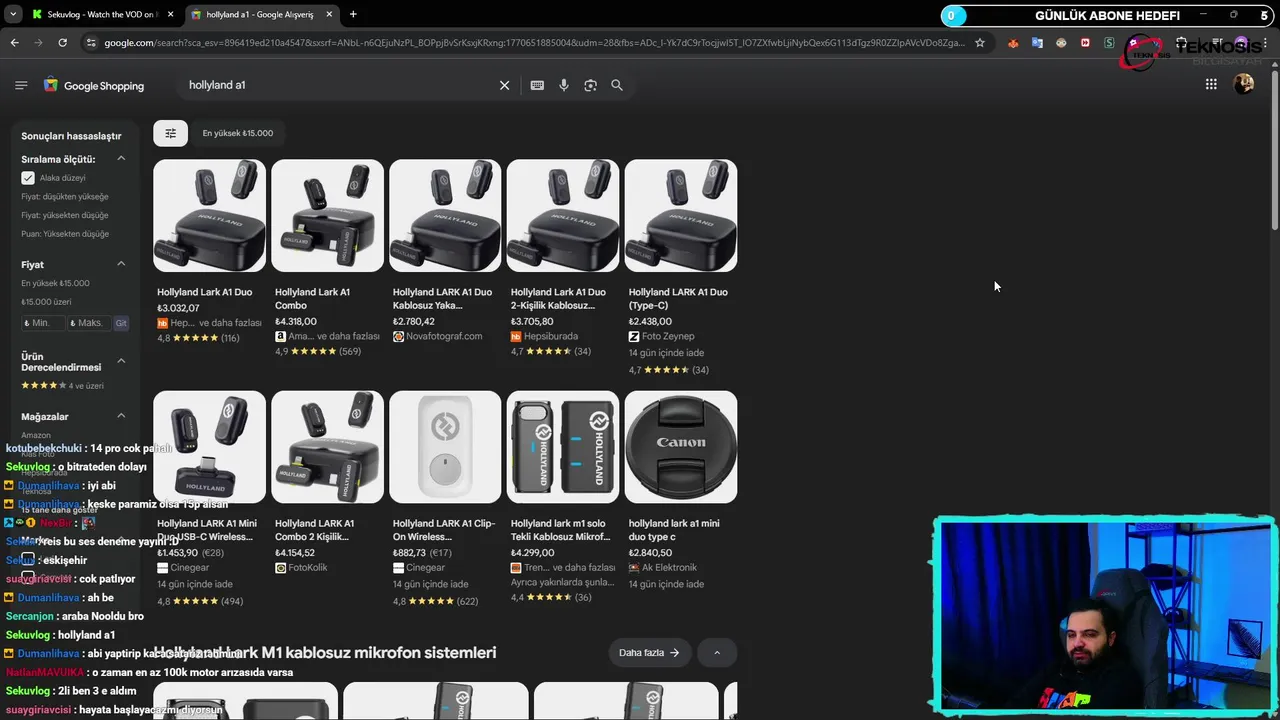Start voice search with the microphone icon
1280x720 pixels.
564,85
